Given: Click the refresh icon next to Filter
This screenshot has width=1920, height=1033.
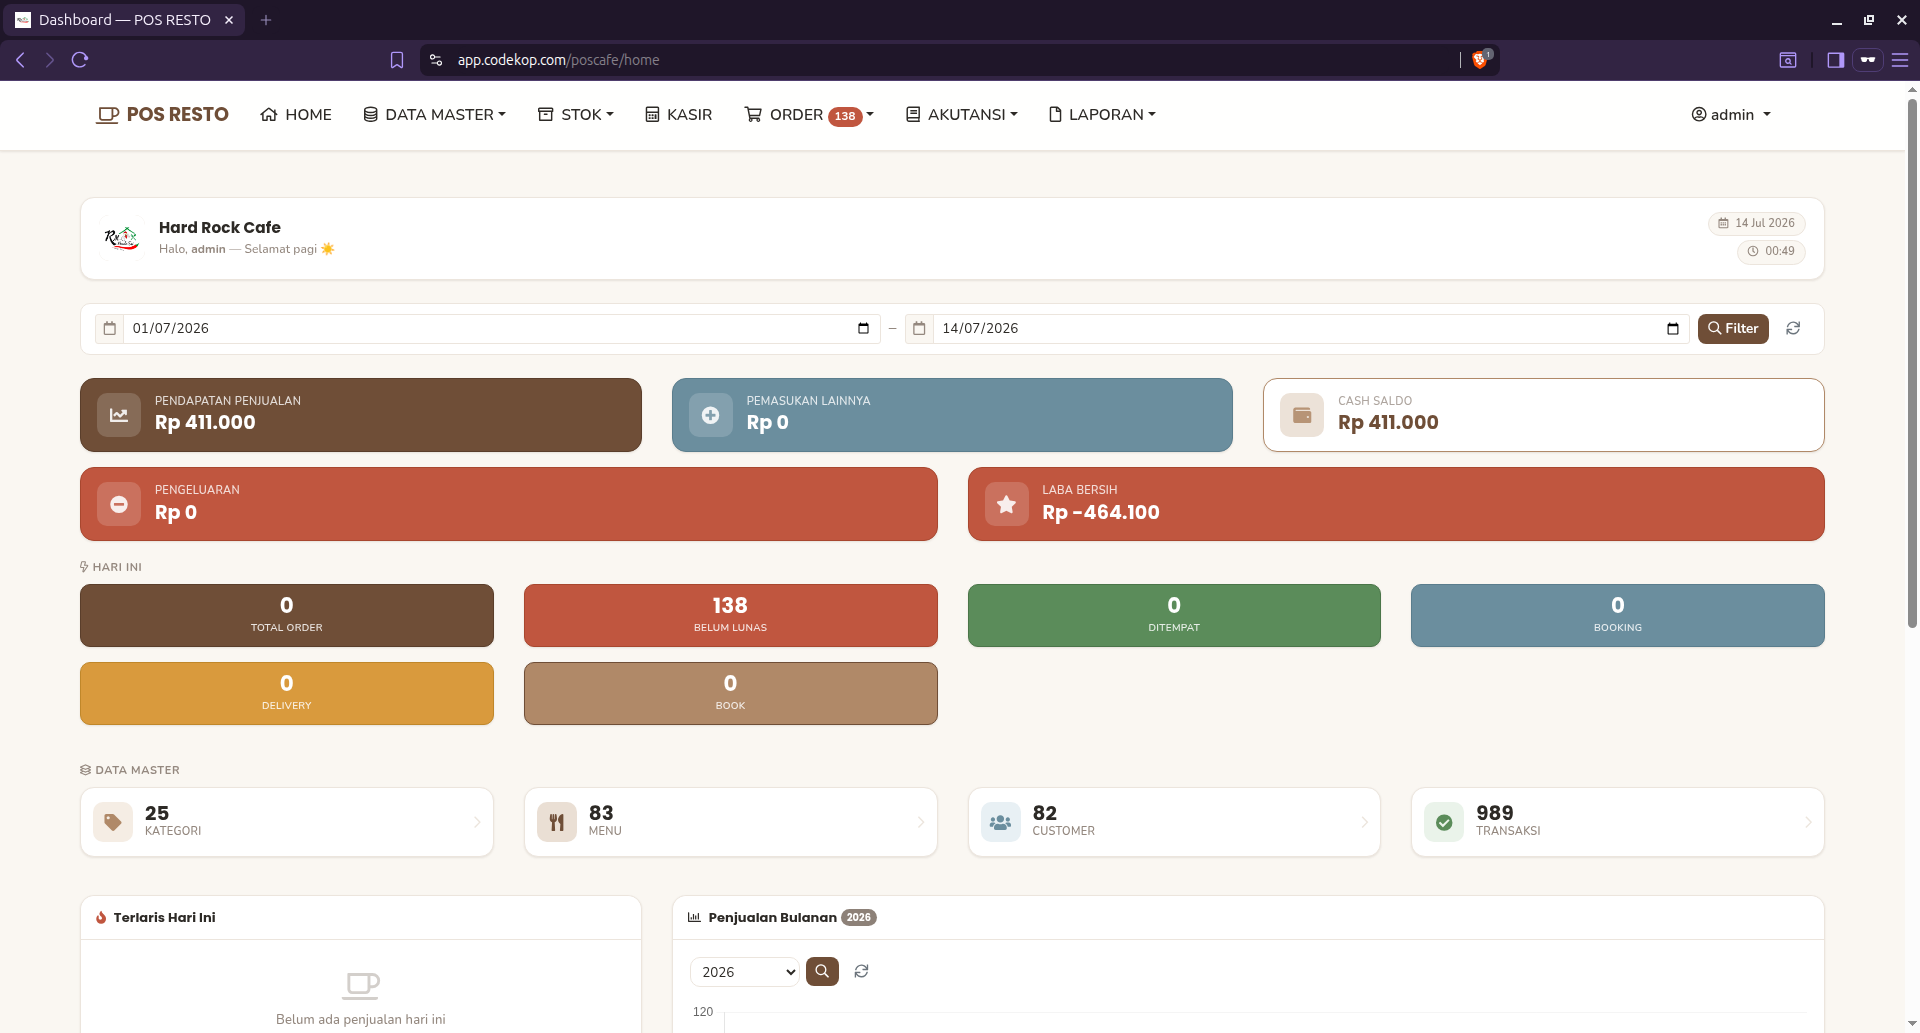Looking at the screenshot, I should (1794, 328).
